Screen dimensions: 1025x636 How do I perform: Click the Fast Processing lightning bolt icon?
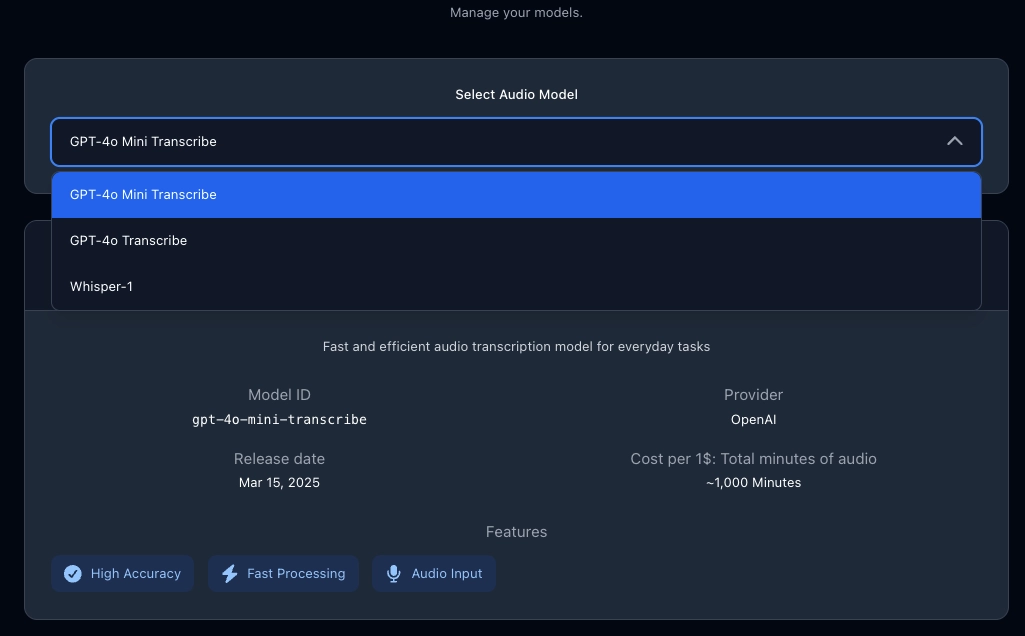tap(230, 574)
